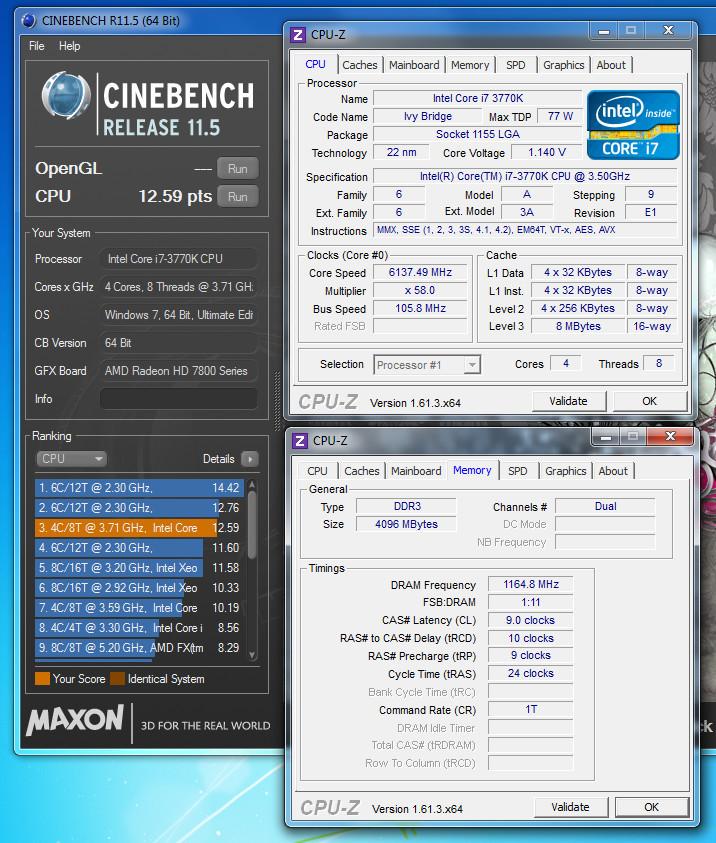Click OK in Memory CPU-Z window
716x843 pixels.
point(651,808)
